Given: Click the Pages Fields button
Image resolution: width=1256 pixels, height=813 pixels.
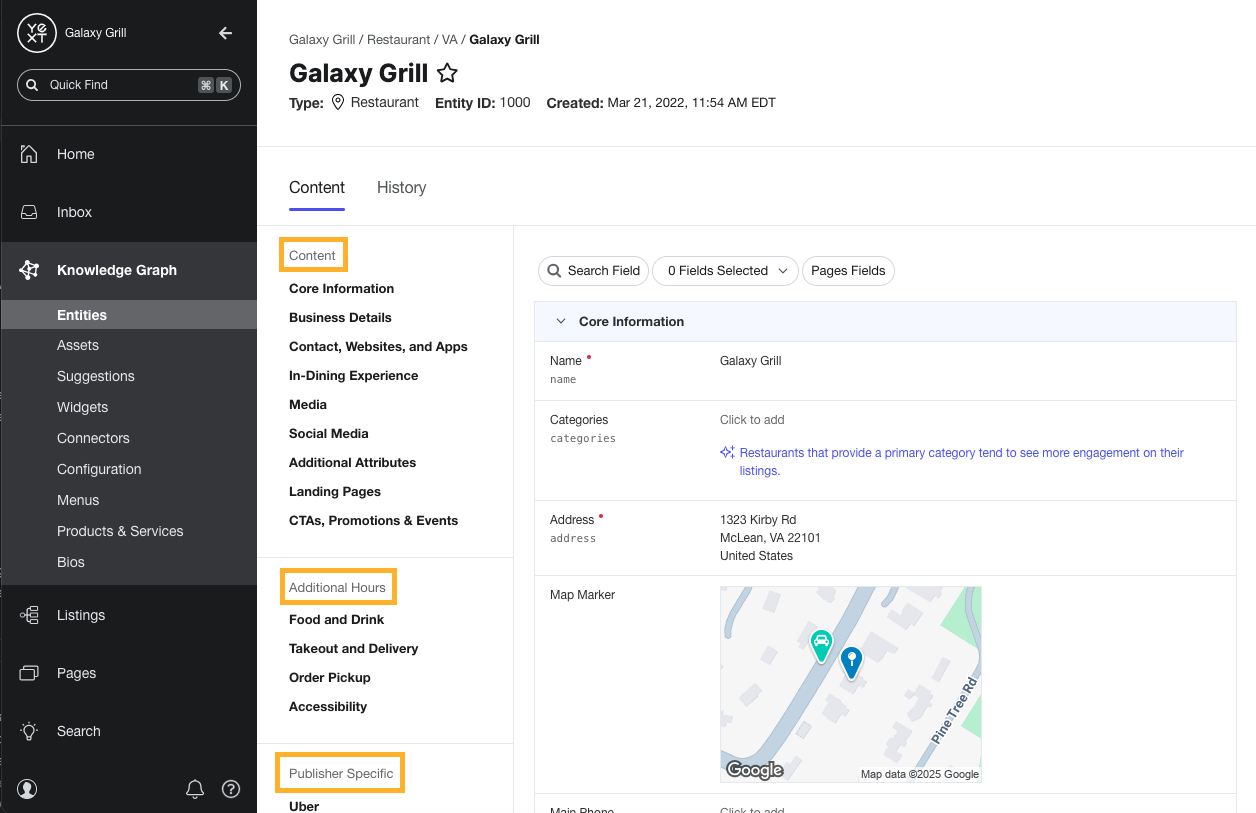Looking at the screenshot, I should pos(848,271).
